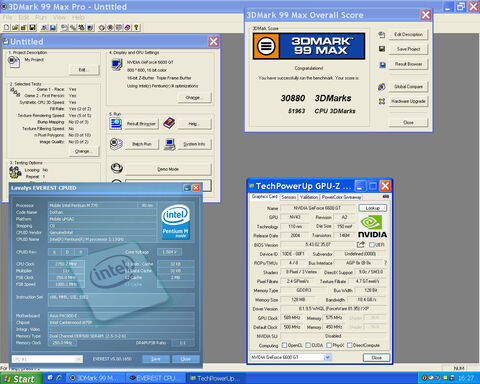
Task: Click the System Info computer icon
Action: [x=170, y=144]
